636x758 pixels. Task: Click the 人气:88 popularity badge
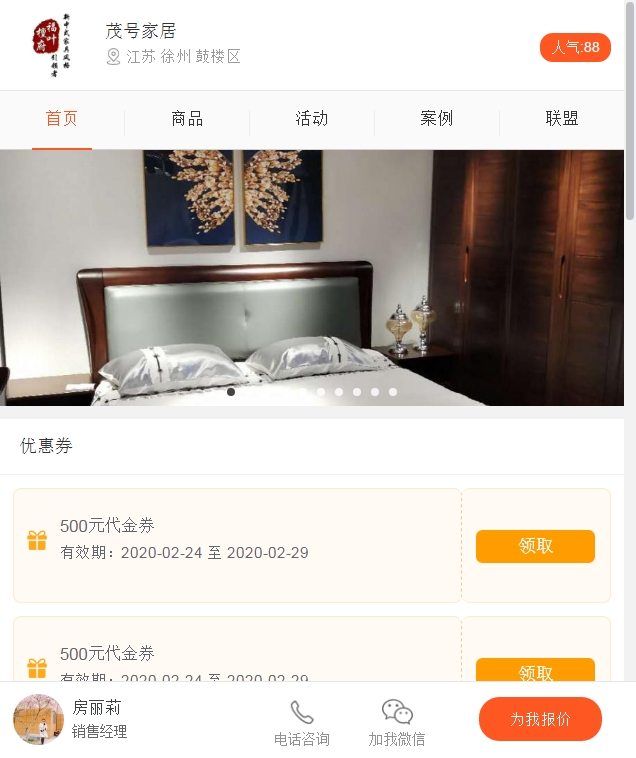point(575,47)
